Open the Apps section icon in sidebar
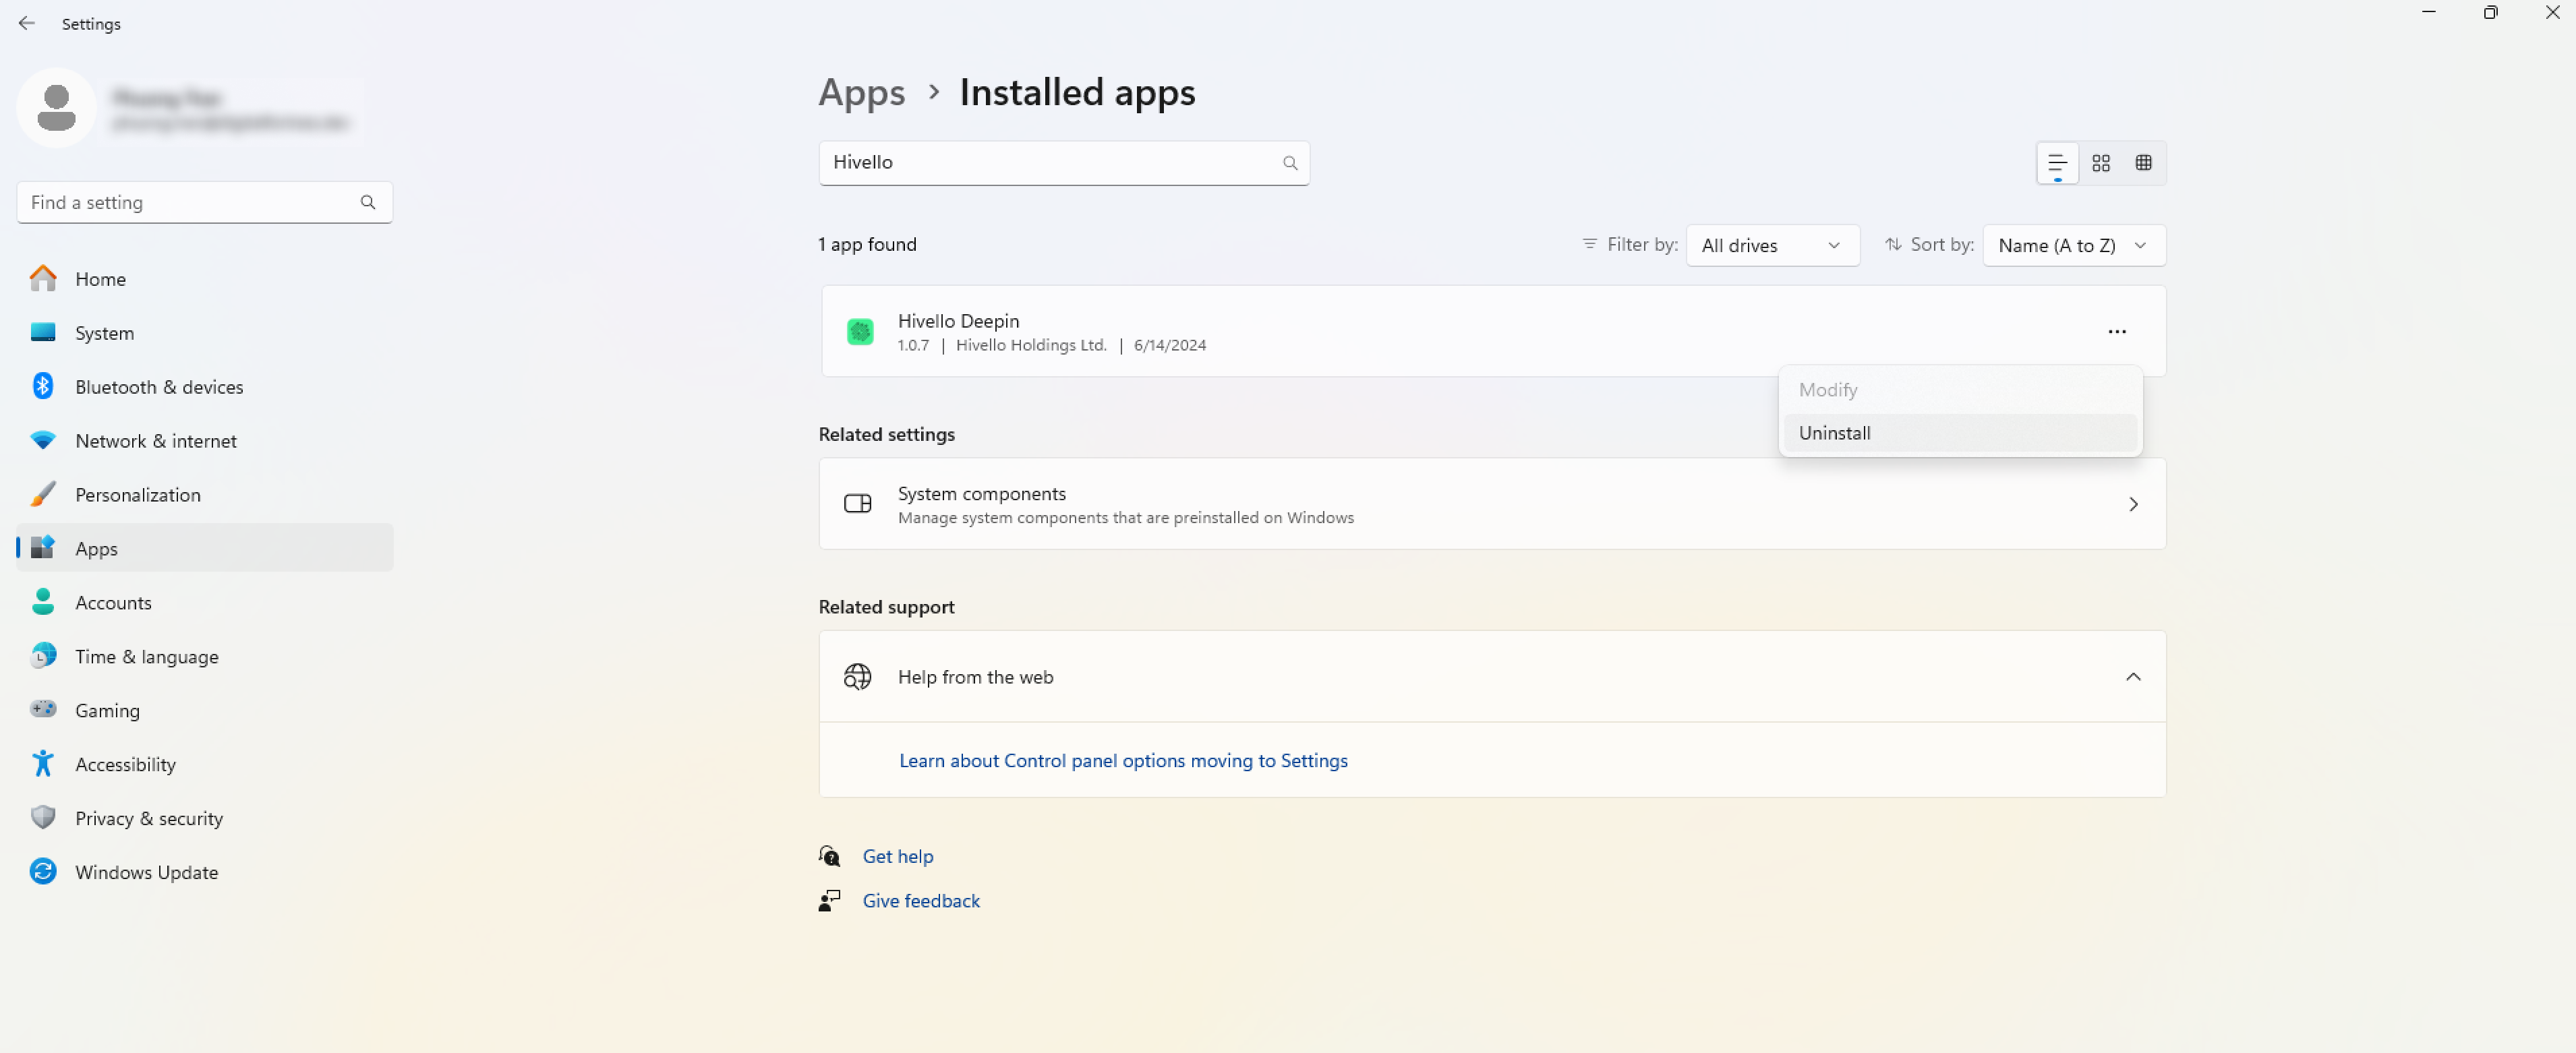The height and width of the screenshot is (1053, 2576). click(x=43, y=548)
